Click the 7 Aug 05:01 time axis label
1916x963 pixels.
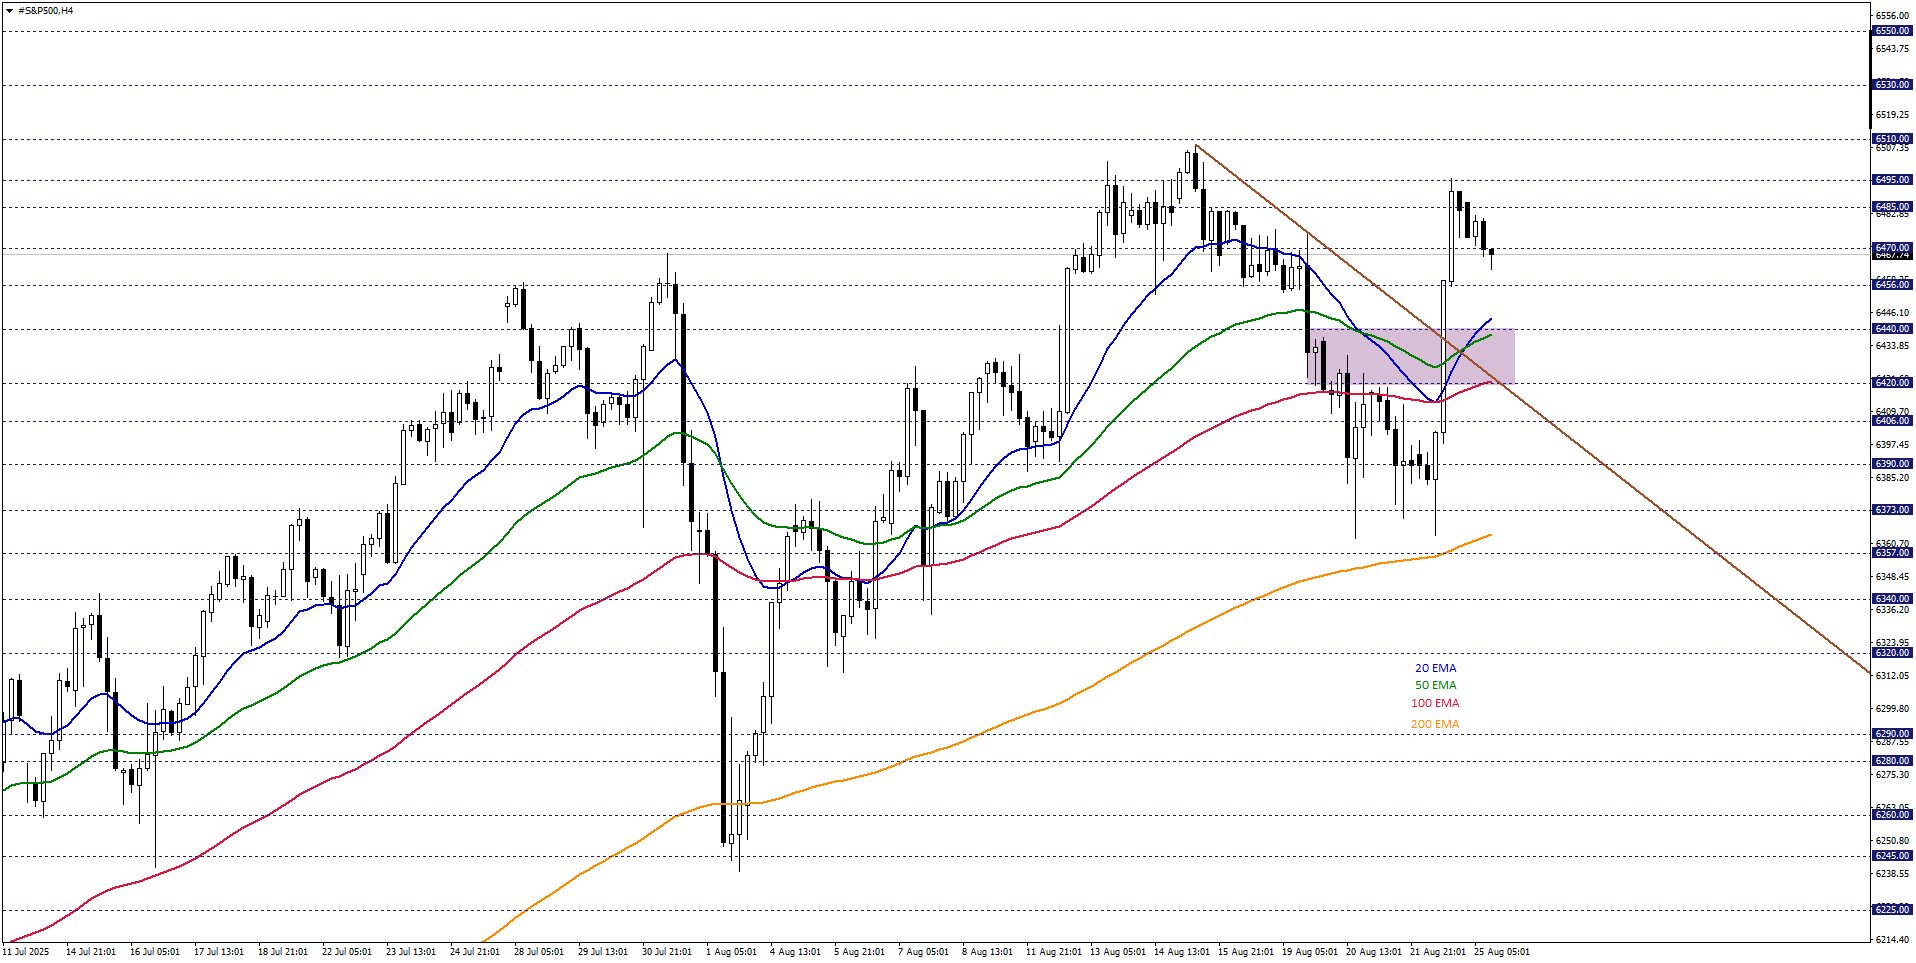pyautogui.click(x=924, y=952)
